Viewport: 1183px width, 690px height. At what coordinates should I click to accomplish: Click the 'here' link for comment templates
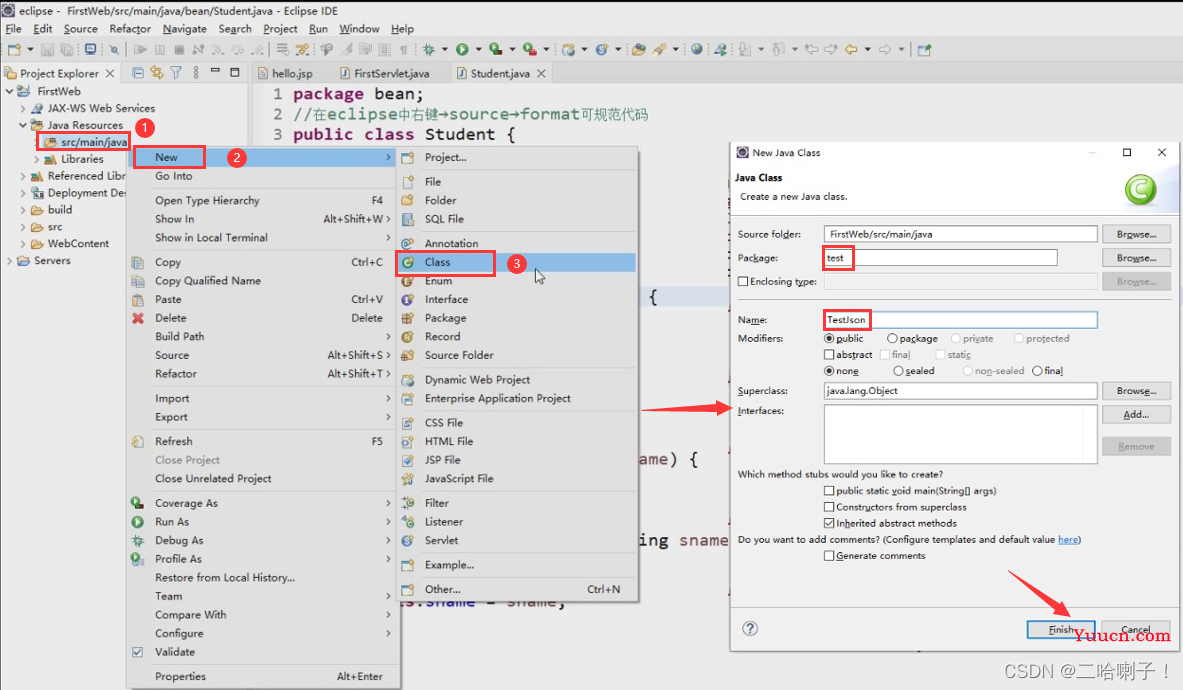pos(1068,540)
